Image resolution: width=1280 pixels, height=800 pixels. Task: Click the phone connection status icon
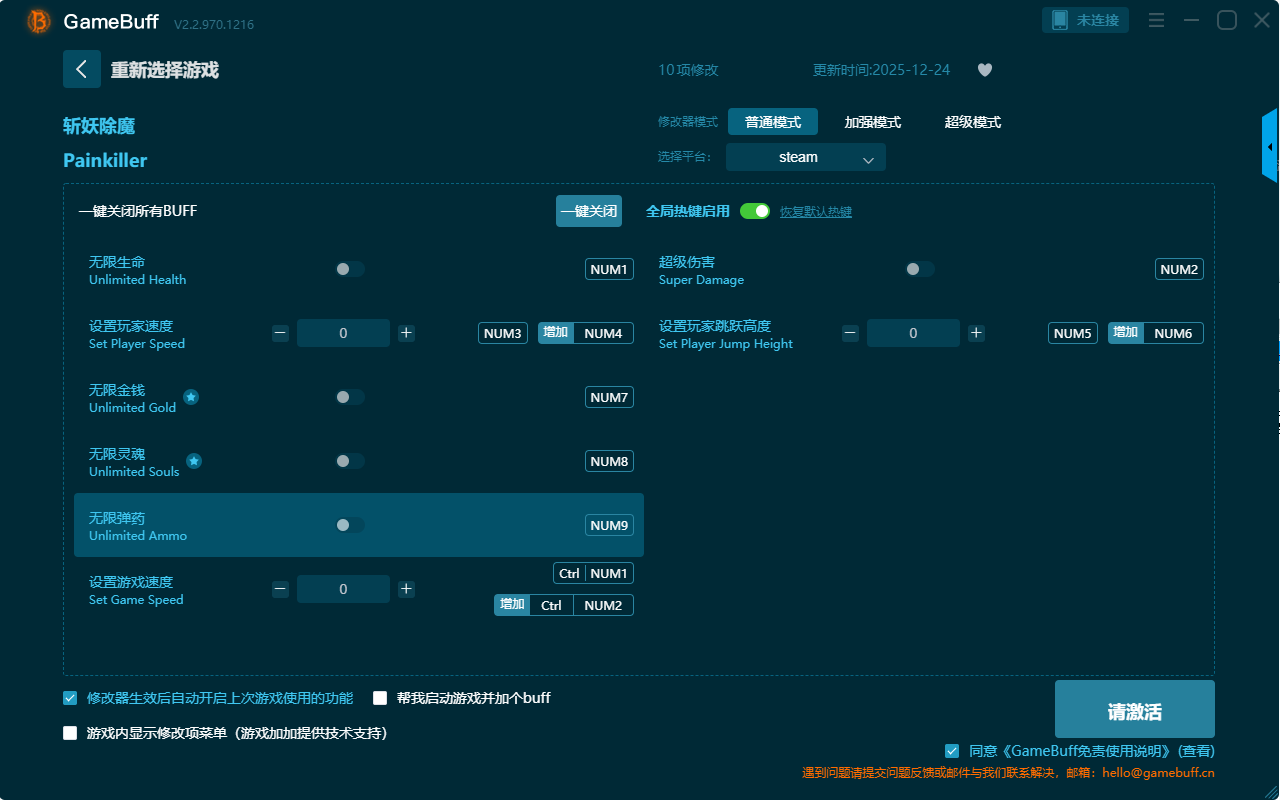coord(1059,20)
